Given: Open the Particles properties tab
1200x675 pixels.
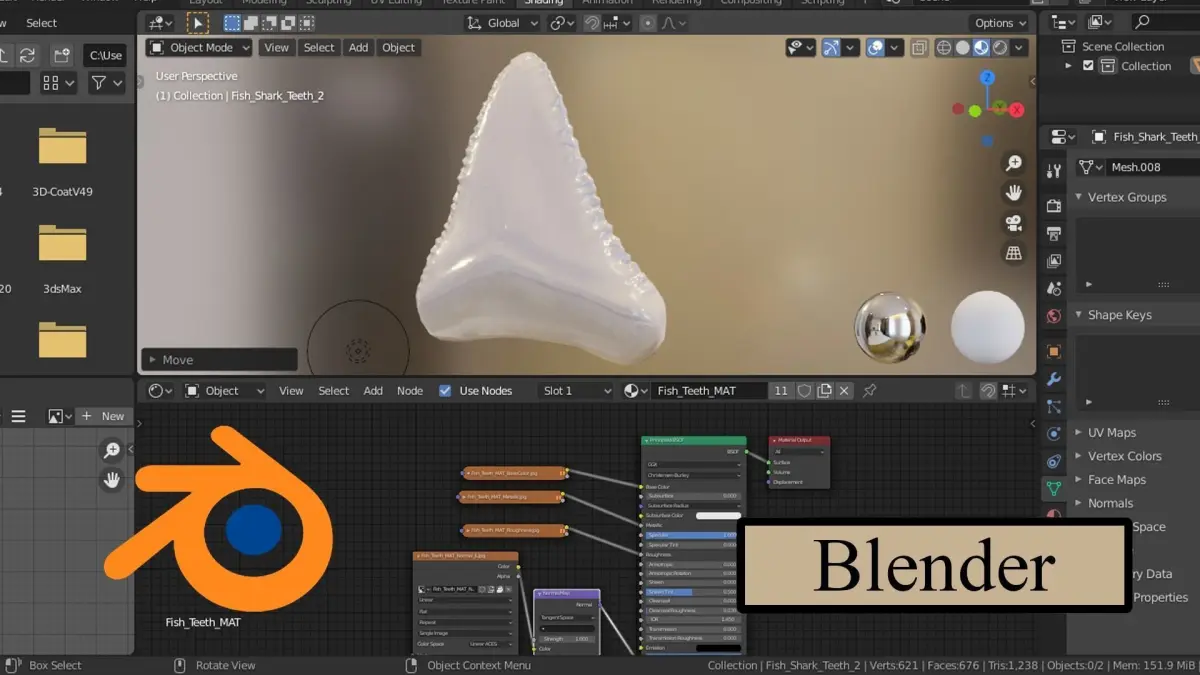Looking at the screenshot, I should point(1053,406).
